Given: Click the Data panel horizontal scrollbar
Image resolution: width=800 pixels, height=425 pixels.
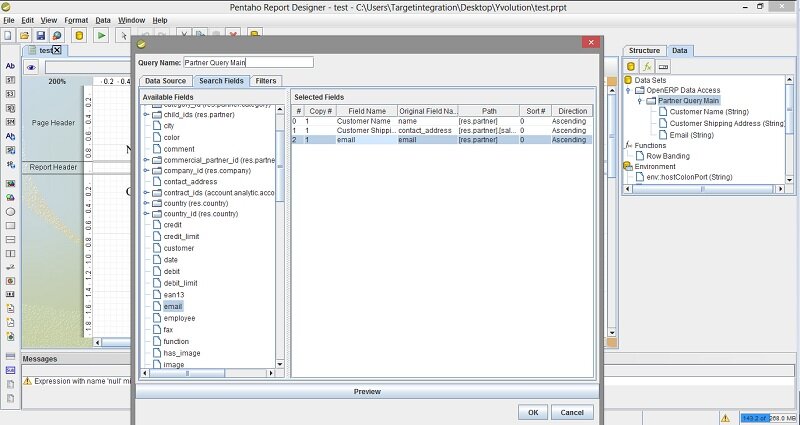Looking at the screenshot, I should [703, 189].
